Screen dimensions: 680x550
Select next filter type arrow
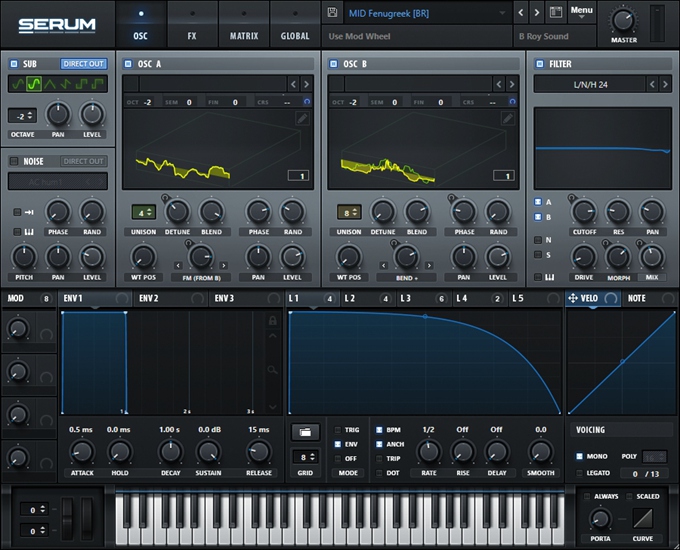click(x=665, y=84)
